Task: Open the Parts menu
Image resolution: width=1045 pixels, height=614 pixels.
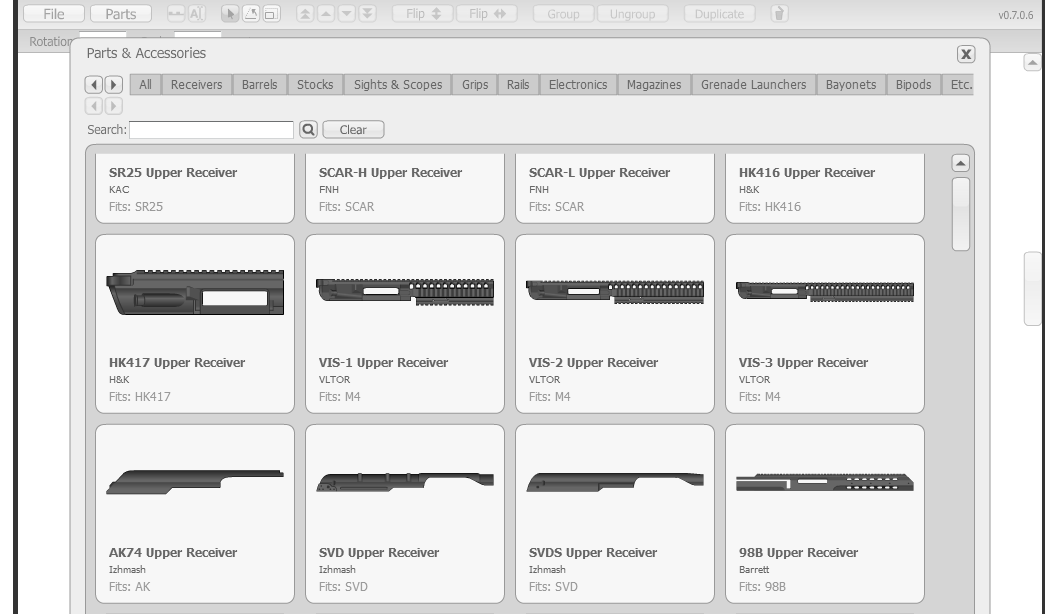Action: tap(121, 13)
